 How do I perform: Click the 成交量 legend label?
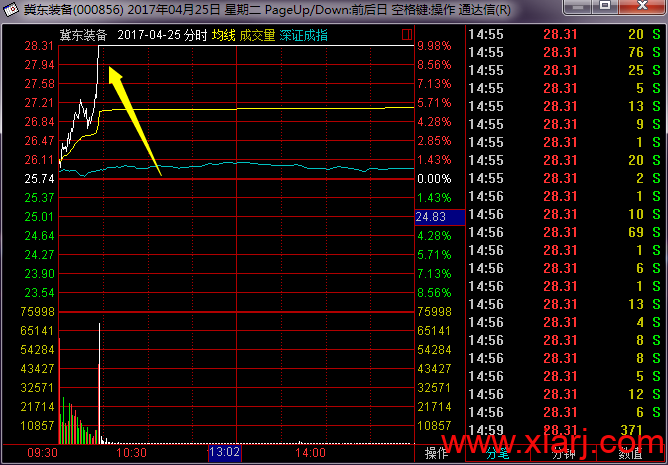pyautogui.click(x=257, y=35)
